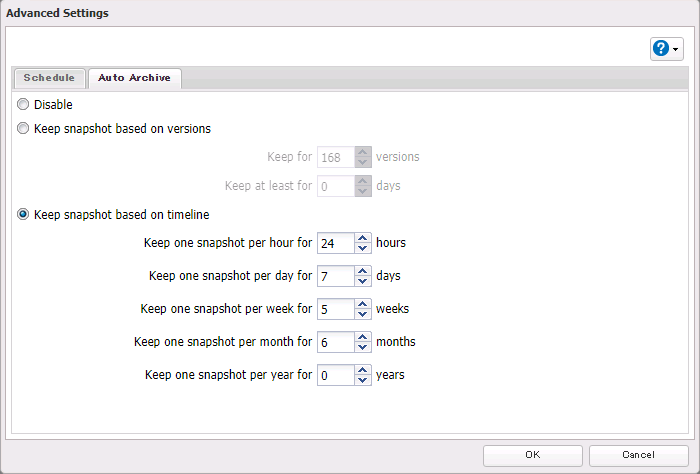Image resolution: width=700 pixels, height=474 pixels.
Task: Decrease the years snapshot value
Action: pyautogui.click(x=362, y=380)
